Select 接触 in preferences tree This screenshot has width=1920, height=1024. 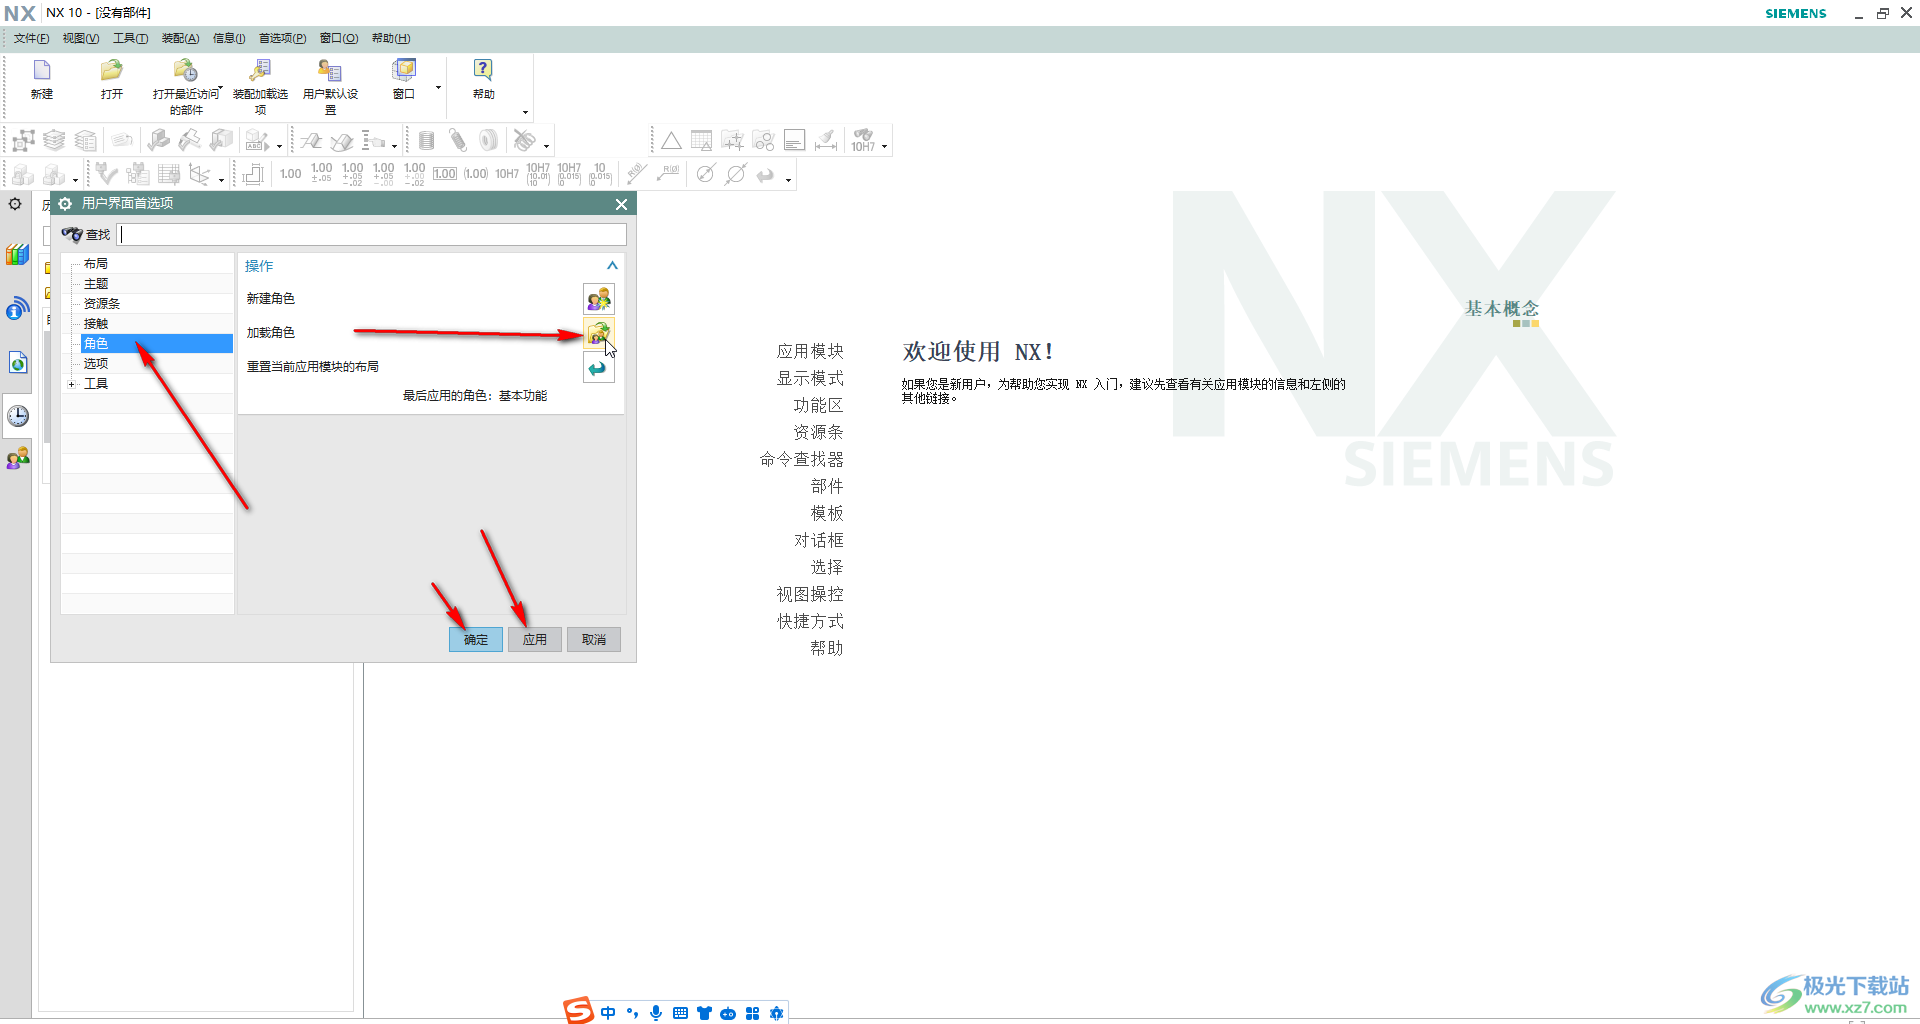point(96,324)
